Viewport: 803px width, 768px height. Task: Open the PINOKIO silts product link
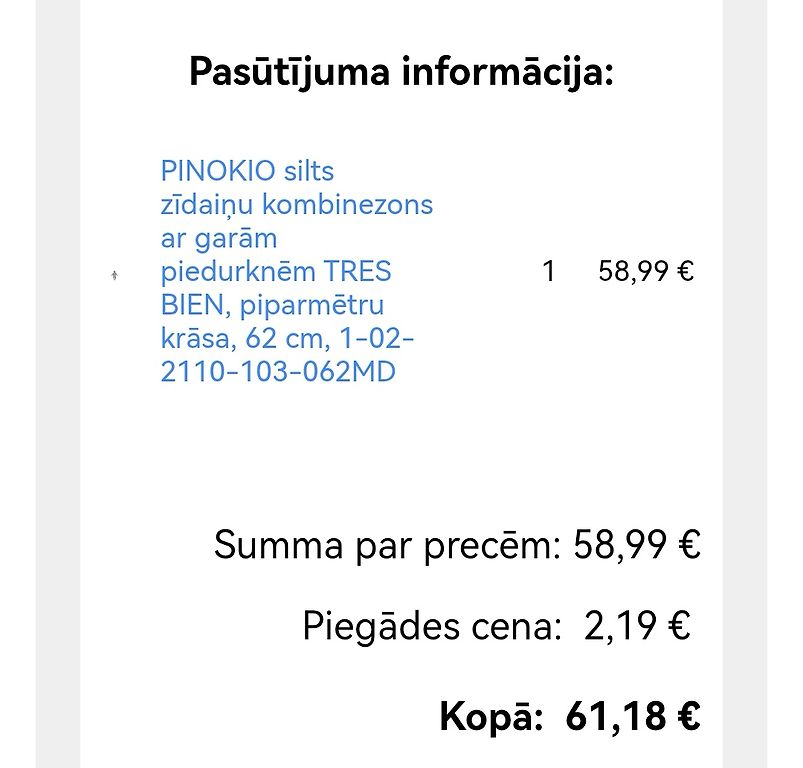click(x=247, y=171)
